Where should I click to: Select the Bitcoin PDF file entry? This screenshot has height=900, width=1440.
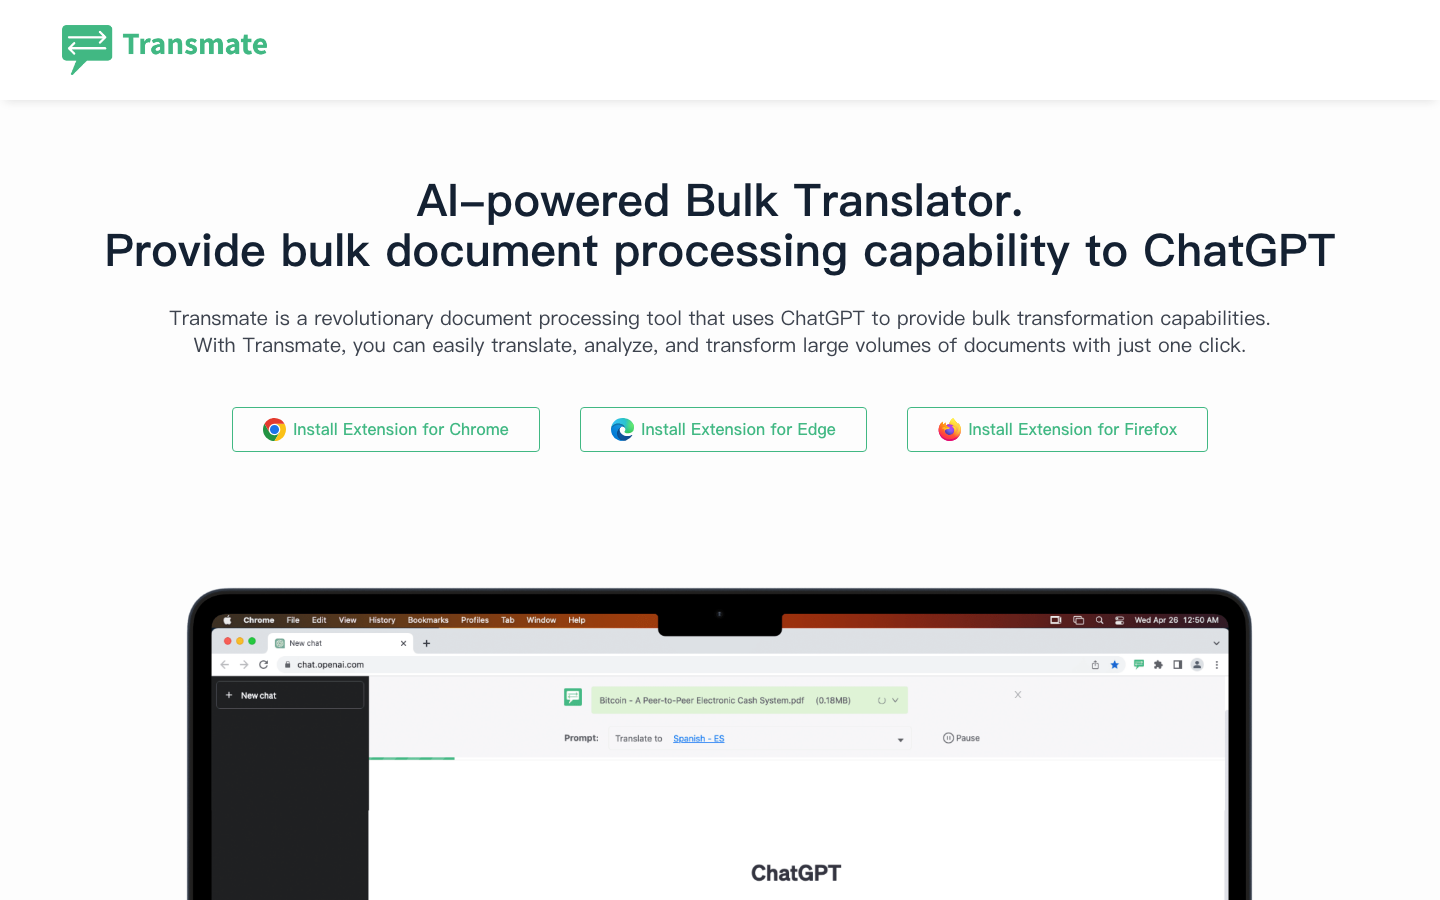point(749,700)
